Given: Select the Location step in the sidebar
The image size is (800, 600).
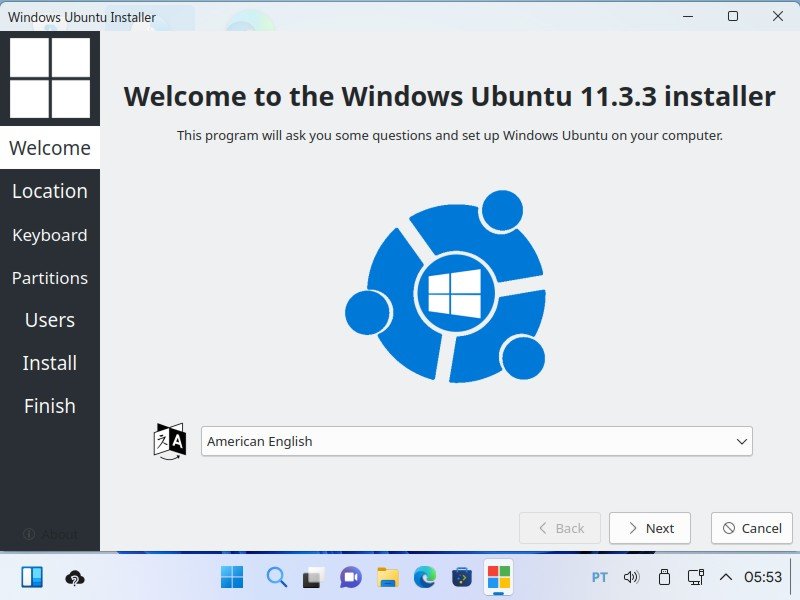Looking at the screenshot, I should pos(49,191).
